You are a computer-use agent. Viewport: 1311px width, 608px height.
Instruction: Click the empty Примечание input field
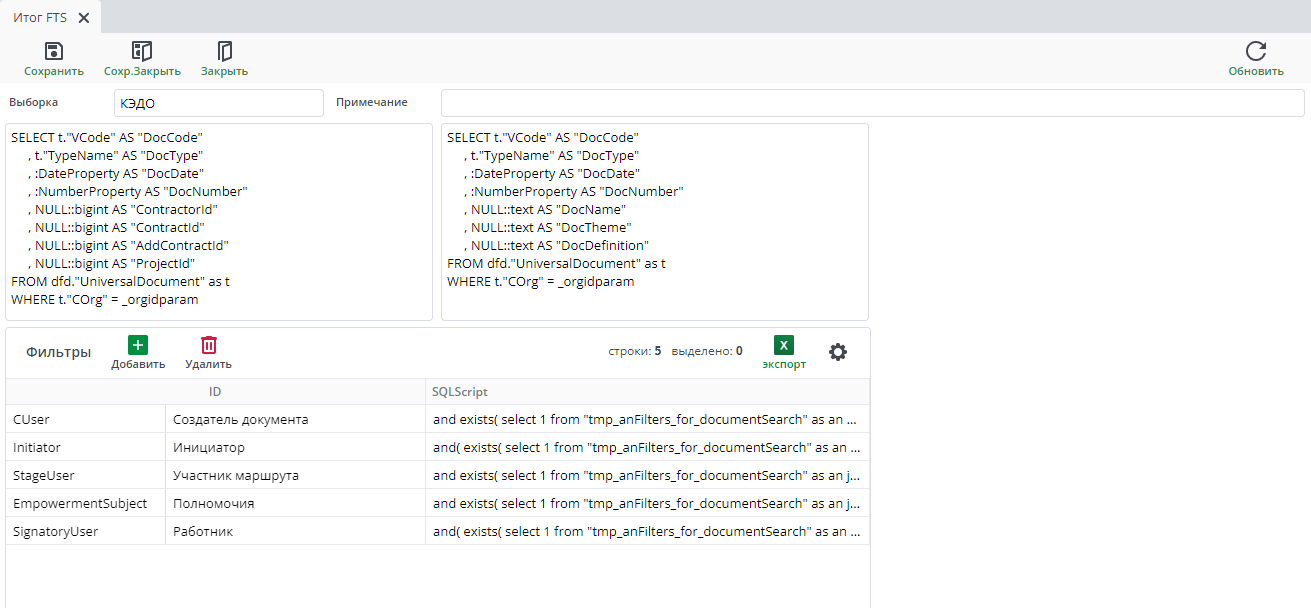pos(873,103)
